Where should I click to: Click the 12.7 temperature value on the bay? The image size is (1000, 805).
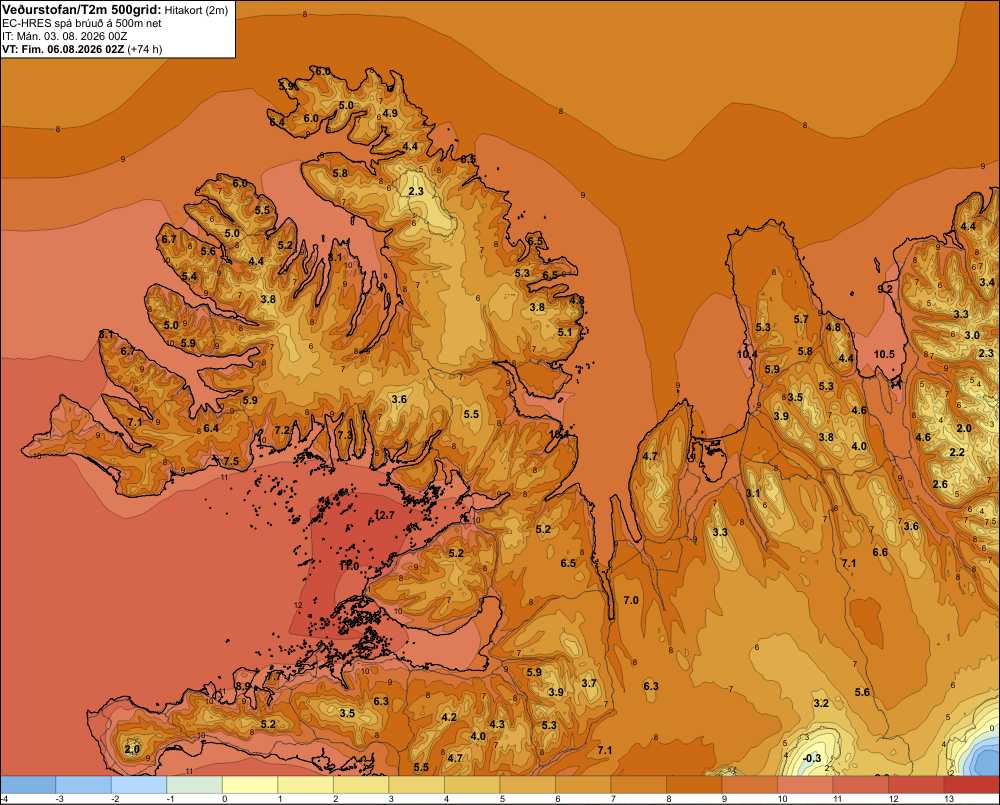[x=385, y=515]
